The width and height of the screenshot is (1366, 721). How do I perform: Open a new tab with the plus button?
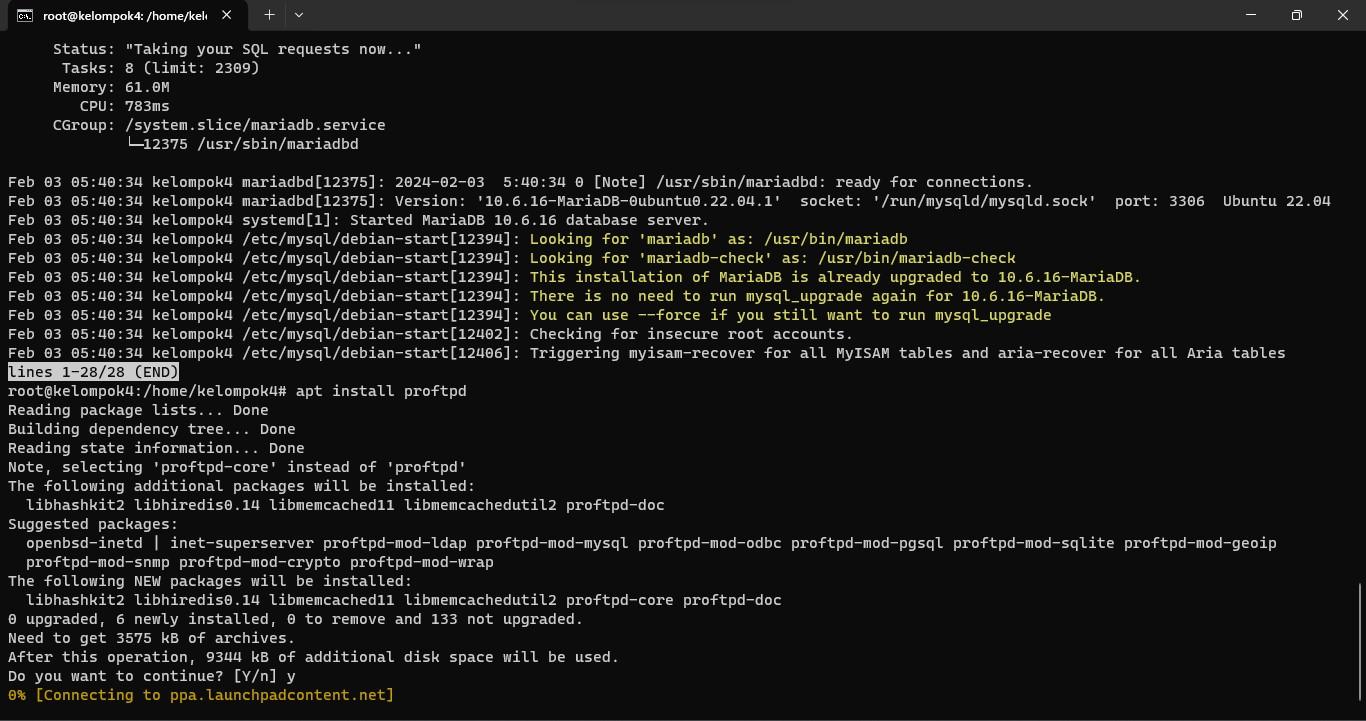point(269,15)
